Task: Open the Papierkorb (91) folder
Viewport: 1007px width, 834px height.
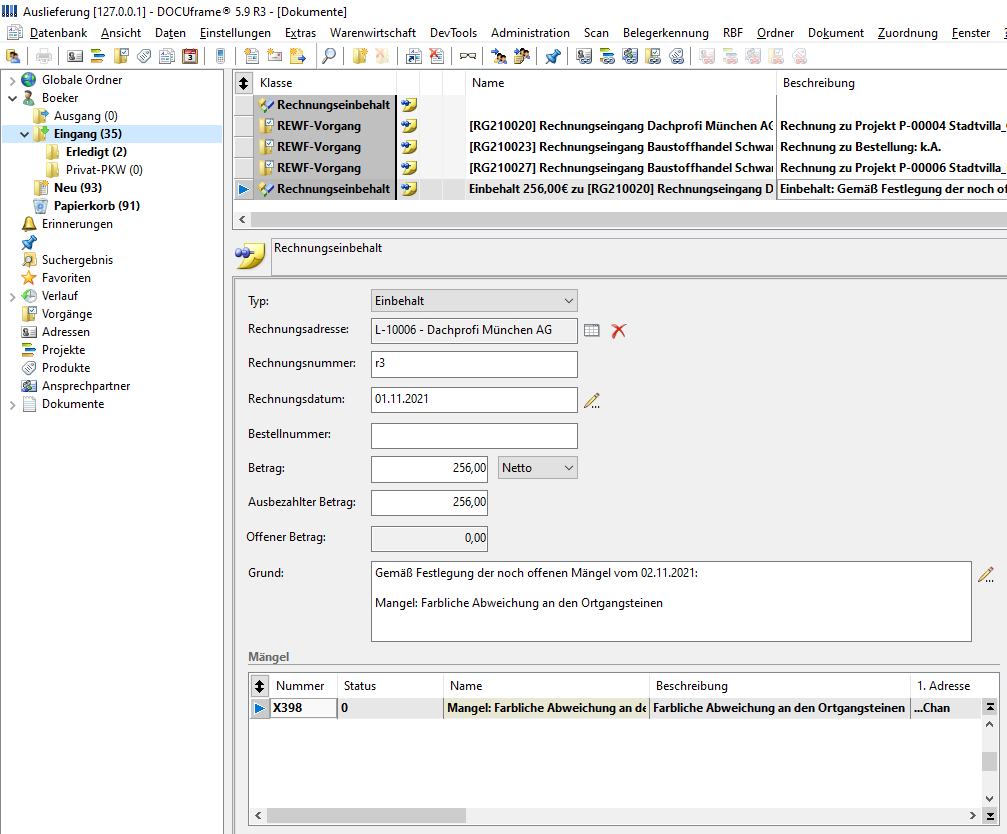Action: pyautogui.click(x=97, y=205)
